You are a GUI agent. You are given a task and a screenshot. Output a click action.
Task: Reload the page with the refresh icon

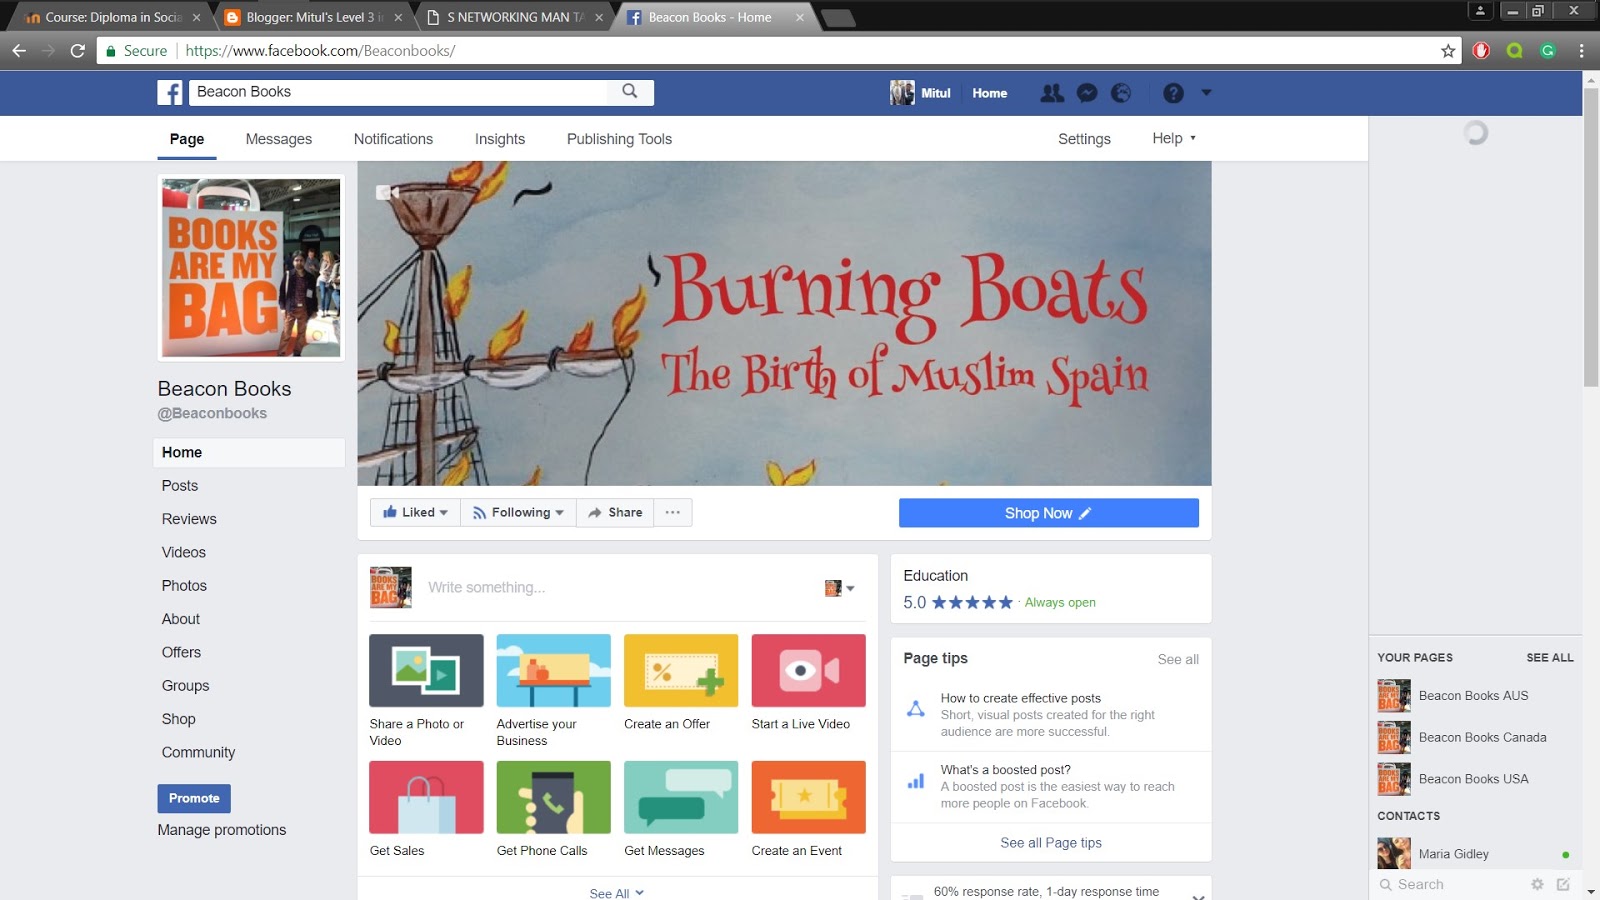77,50
